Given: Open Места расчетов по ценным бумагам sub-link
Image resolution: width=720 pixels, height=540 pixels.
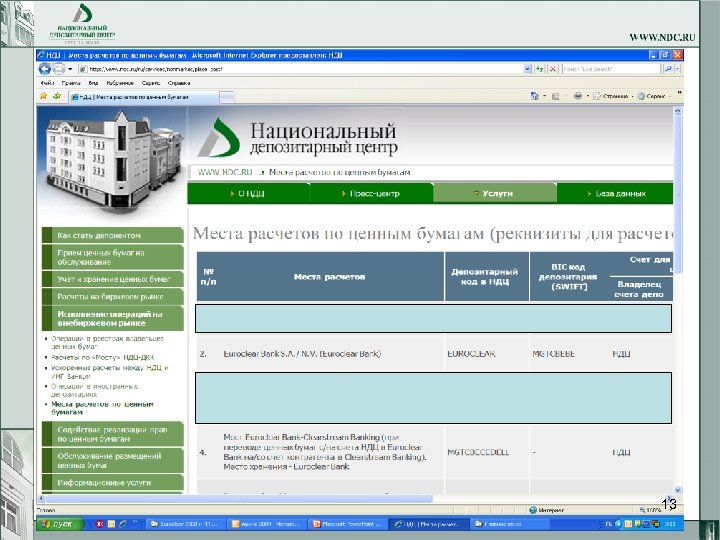Looking at the screenshot, I should pos(102,408).
